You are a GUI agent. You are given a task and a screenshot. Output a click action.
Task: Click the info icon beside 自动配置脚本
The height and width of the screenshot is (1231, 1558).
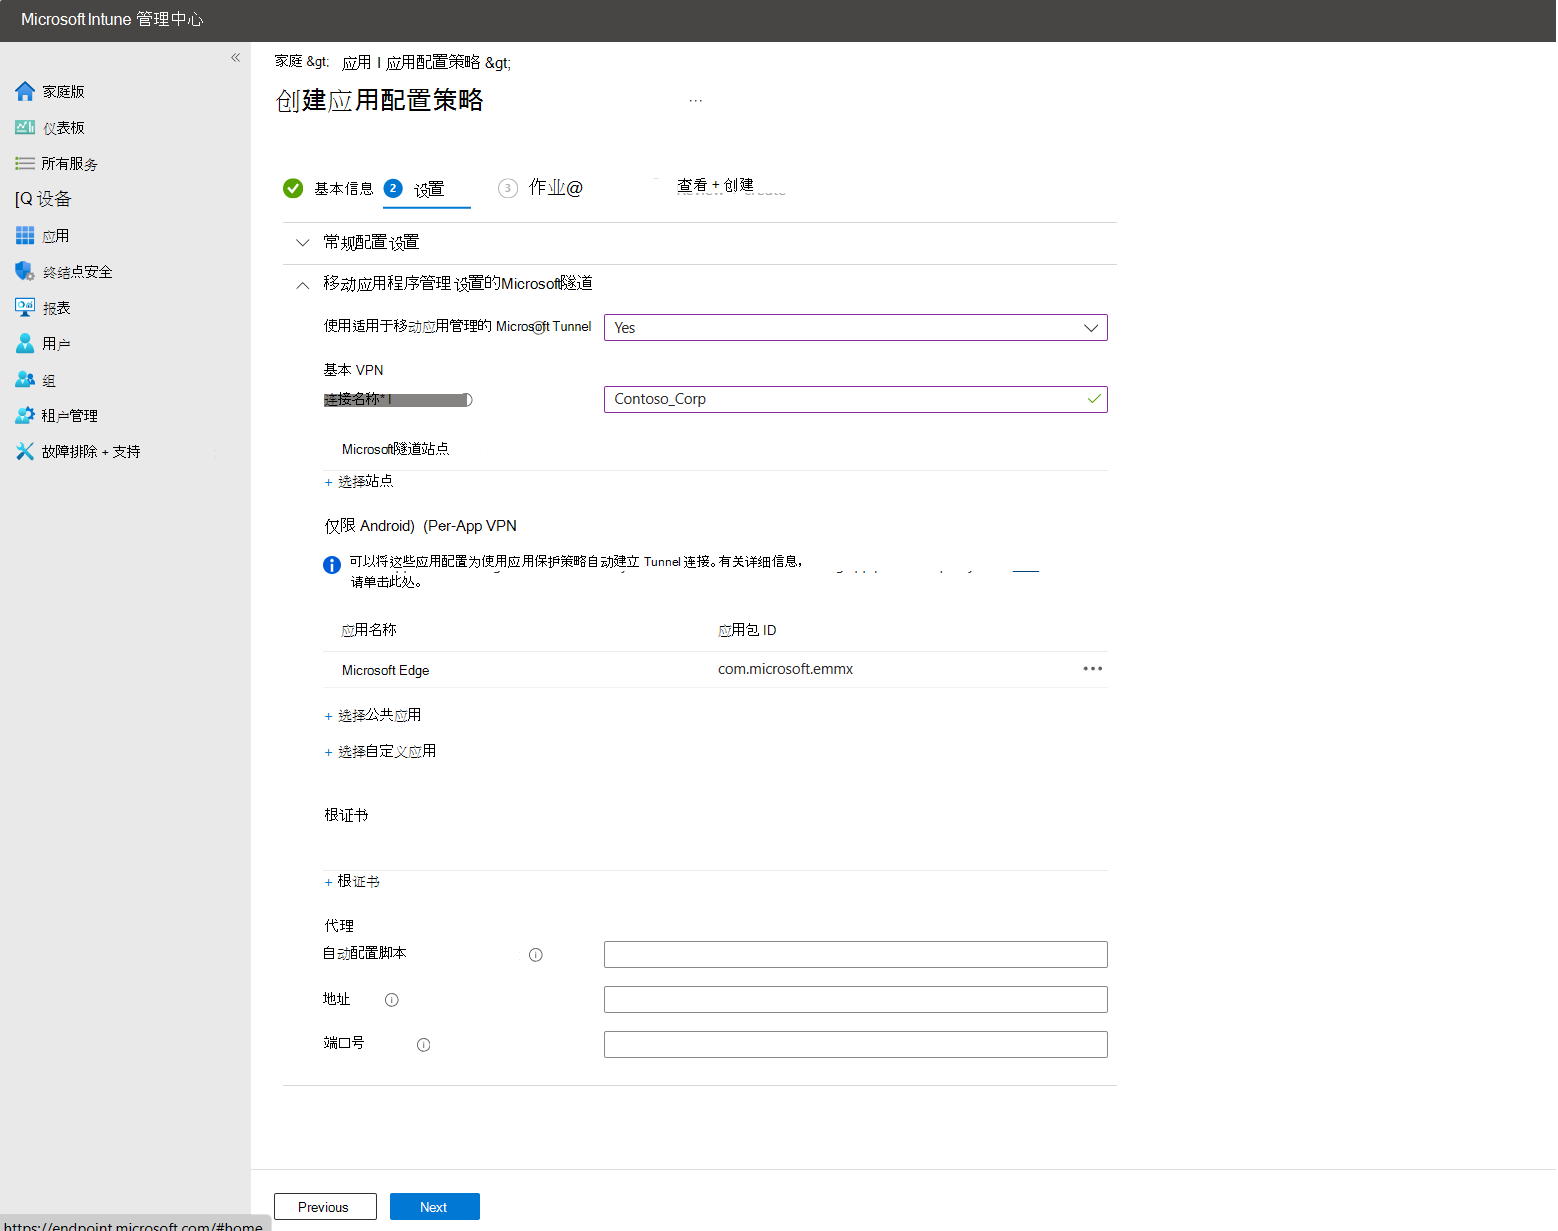536,955
